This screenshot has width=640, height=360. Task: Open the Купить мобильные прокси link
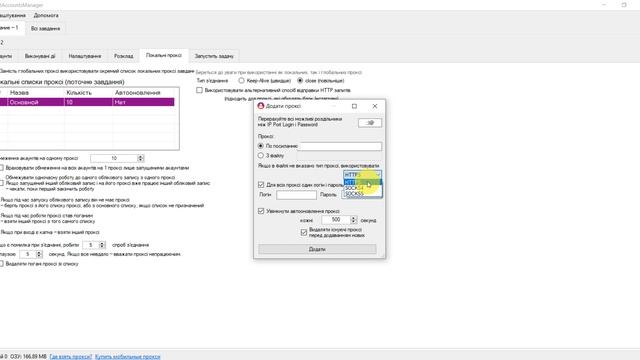click(x=127, y=357)
